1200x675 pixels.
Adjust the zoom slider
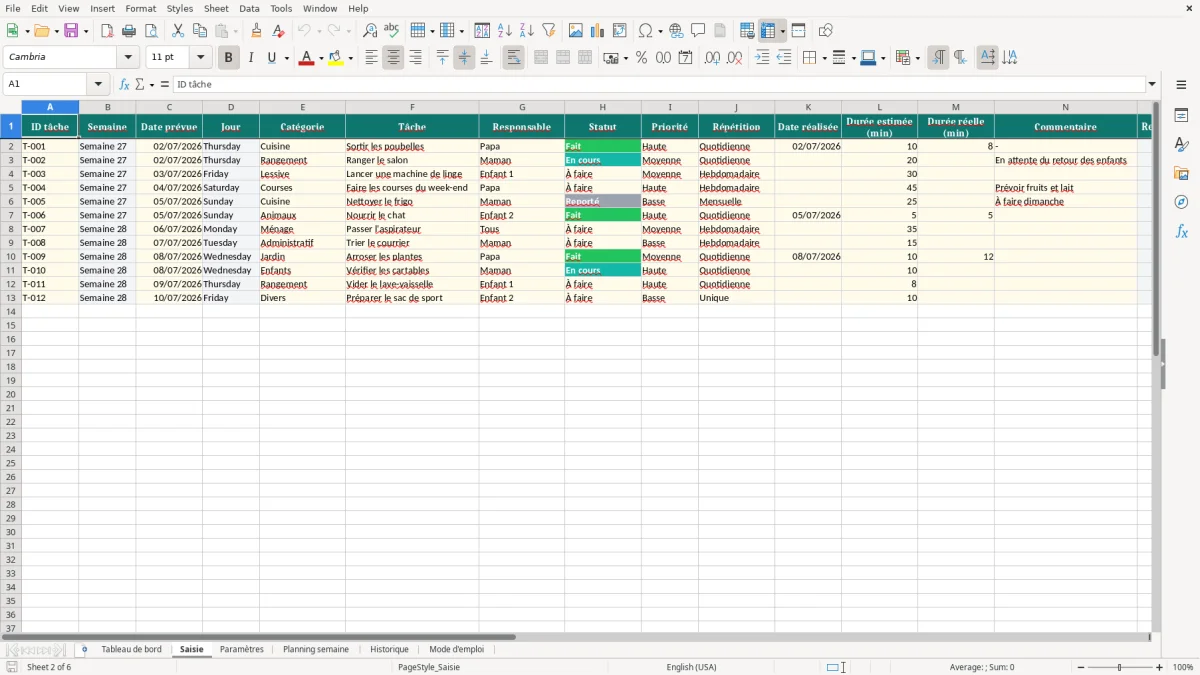coord(1120,667)
